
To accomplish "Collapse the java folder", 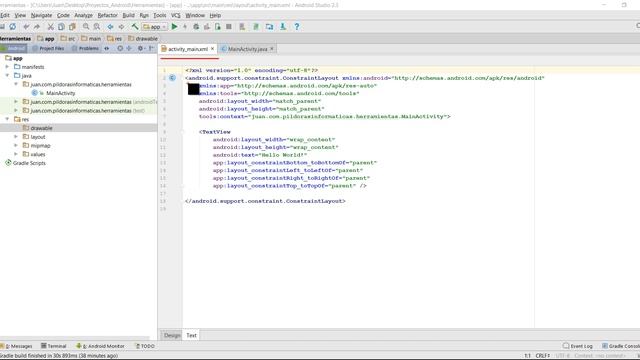I will (7, 76).
